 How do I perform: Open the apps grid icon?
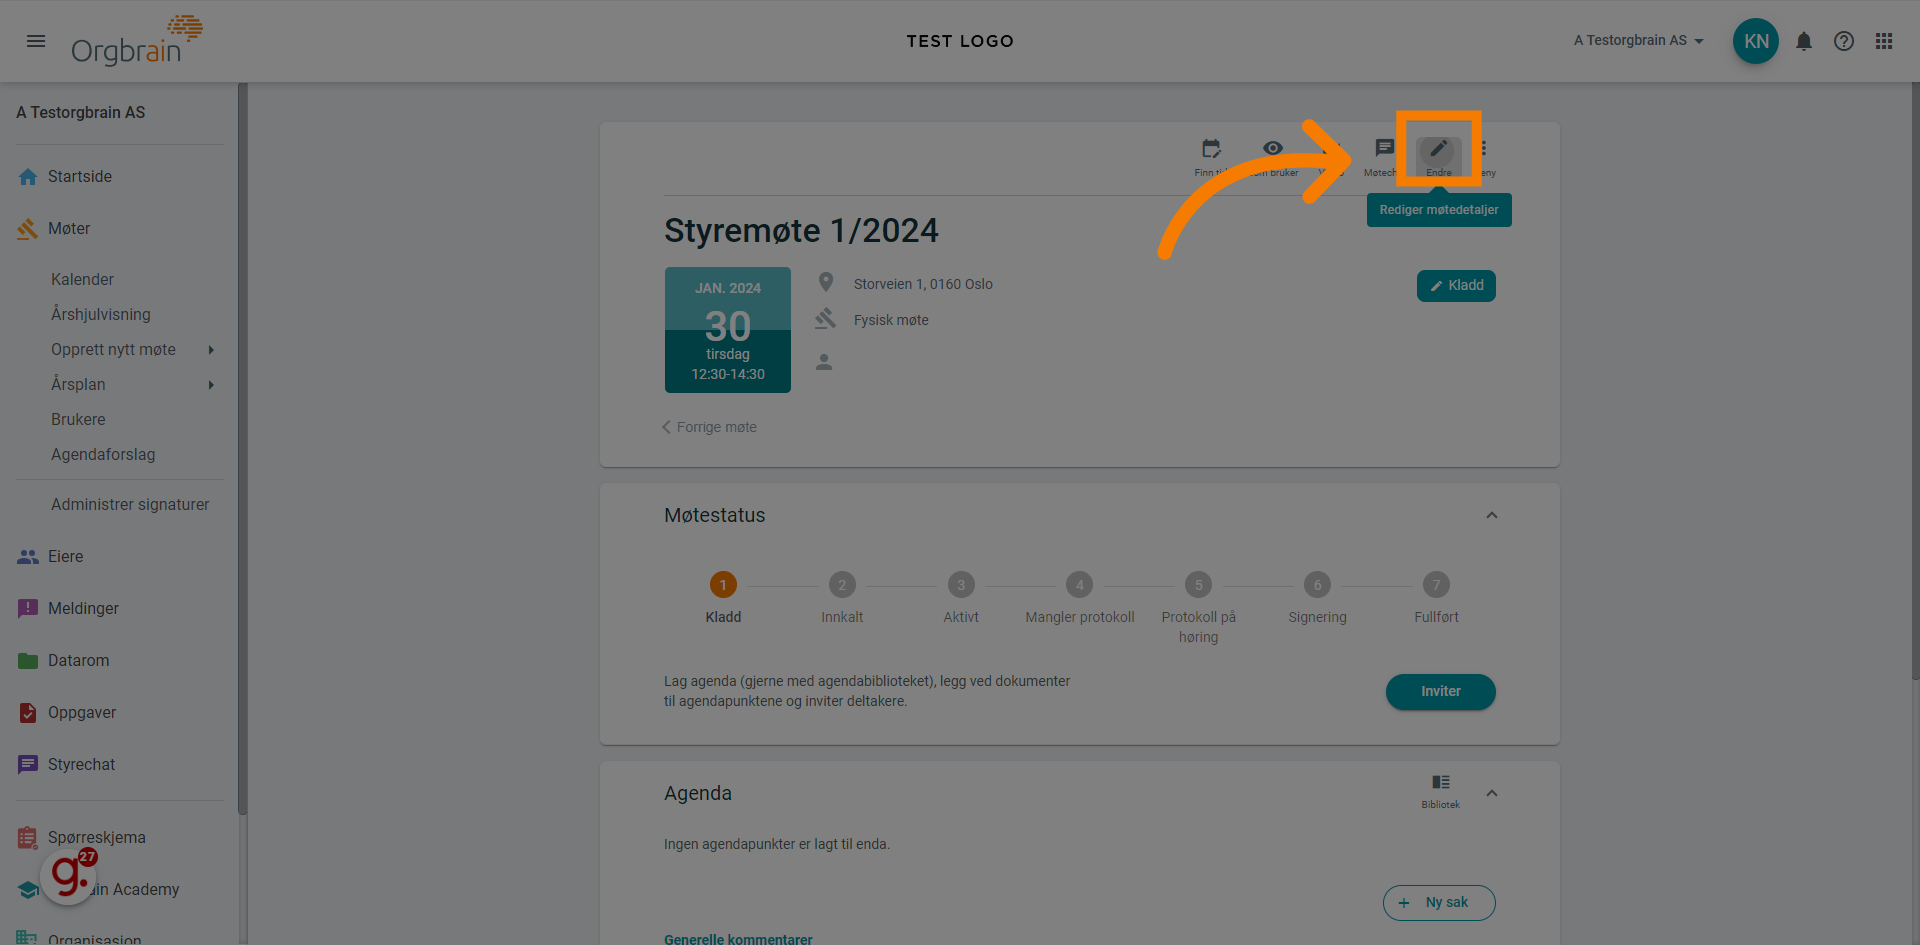point(1883,41)
